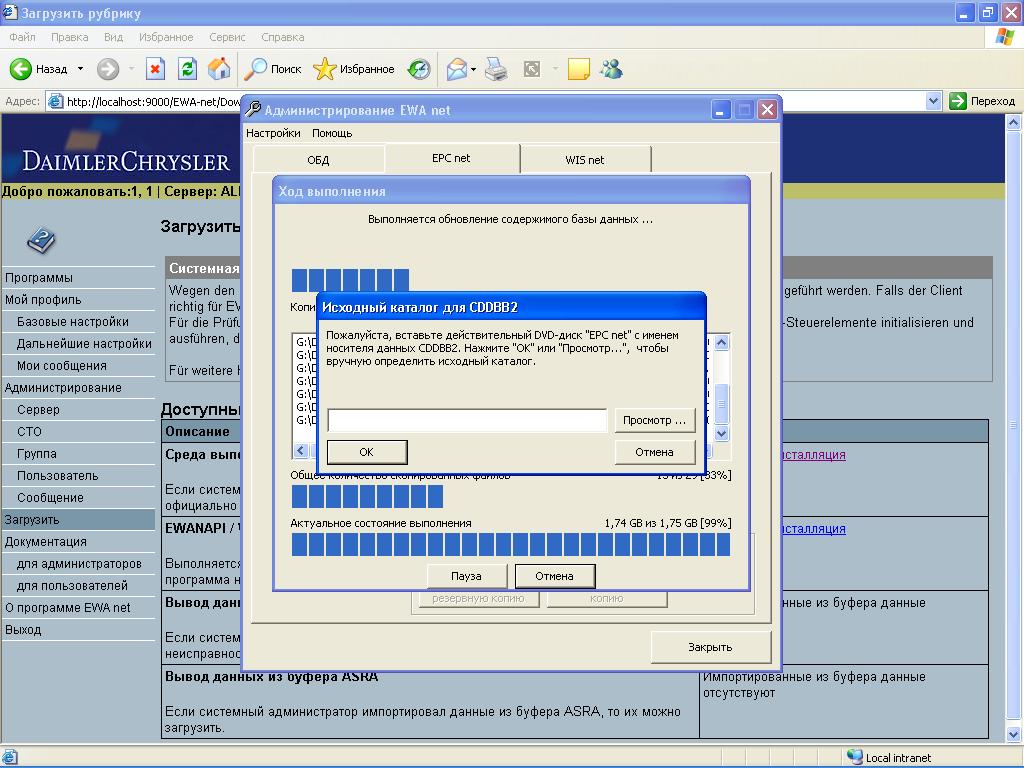The image size is (1024, 768).
Task: Refresh the page in Internet Explorer
Action: [187, 69]
